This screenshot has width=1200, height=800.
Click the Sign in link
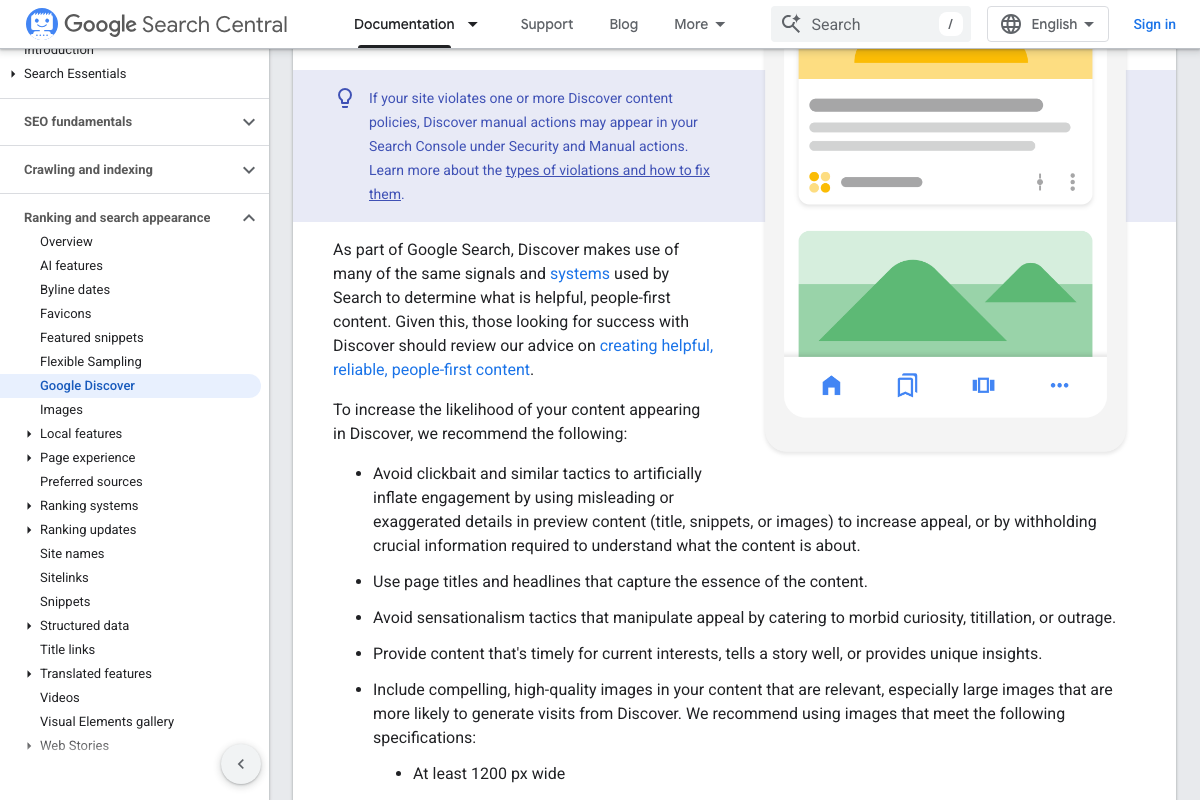[x=1154, y=23]
